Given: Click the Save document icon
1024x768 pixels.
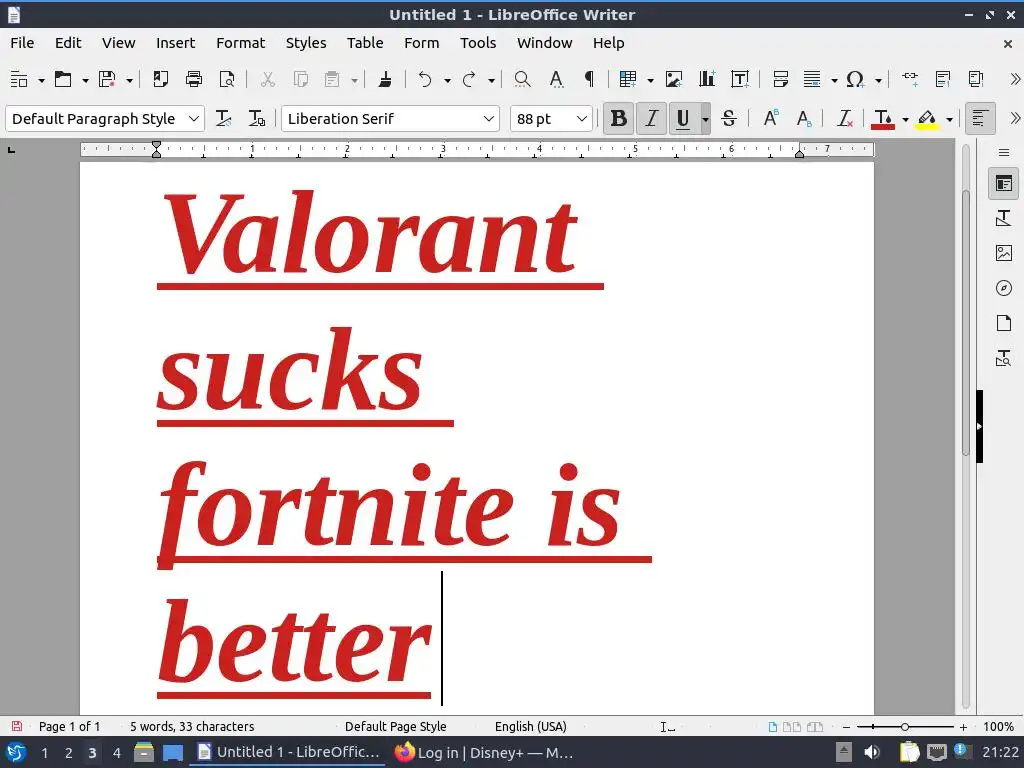Looking at the screenshot, I should (107, 80).
